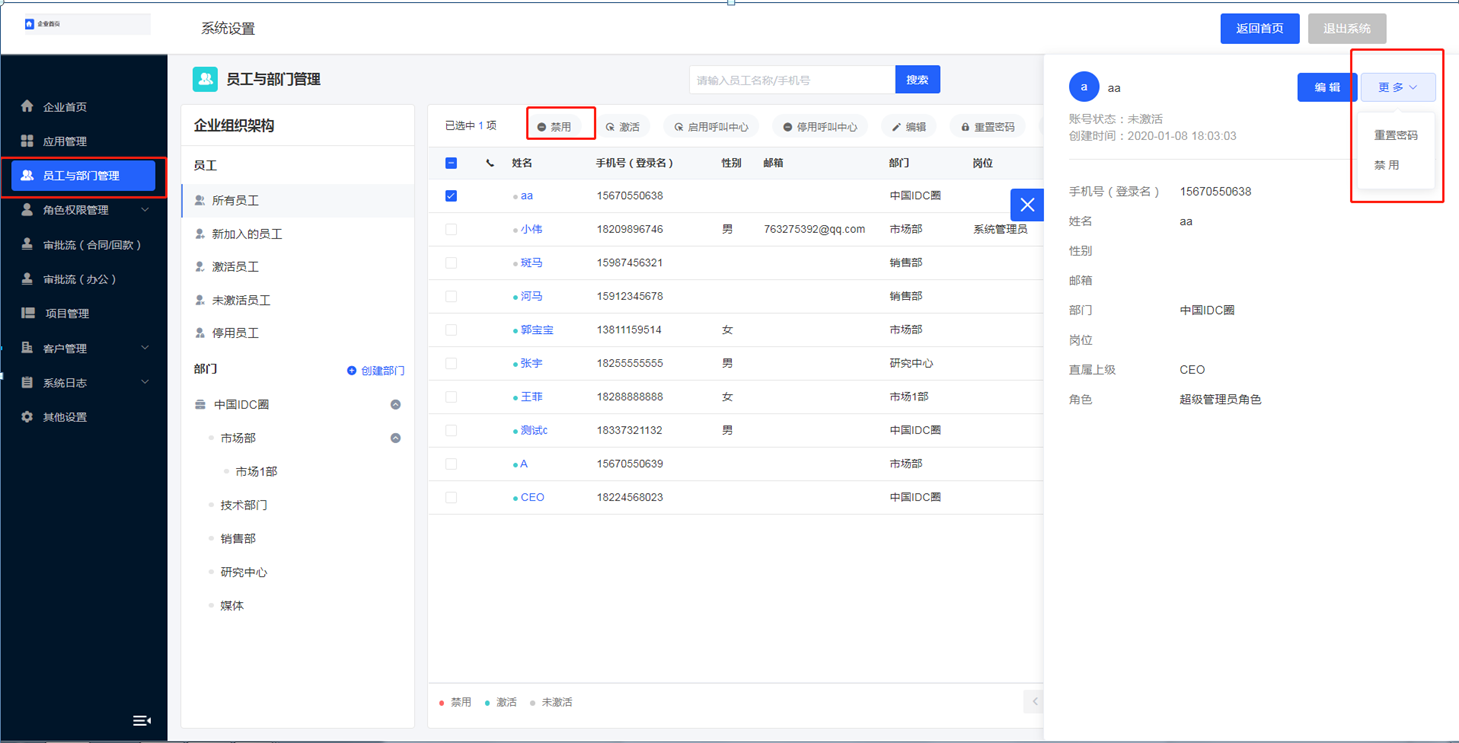This screenshot has width=1459, height=743.
Task: Click the 返回首页 button
Action: coord(1259,28)
